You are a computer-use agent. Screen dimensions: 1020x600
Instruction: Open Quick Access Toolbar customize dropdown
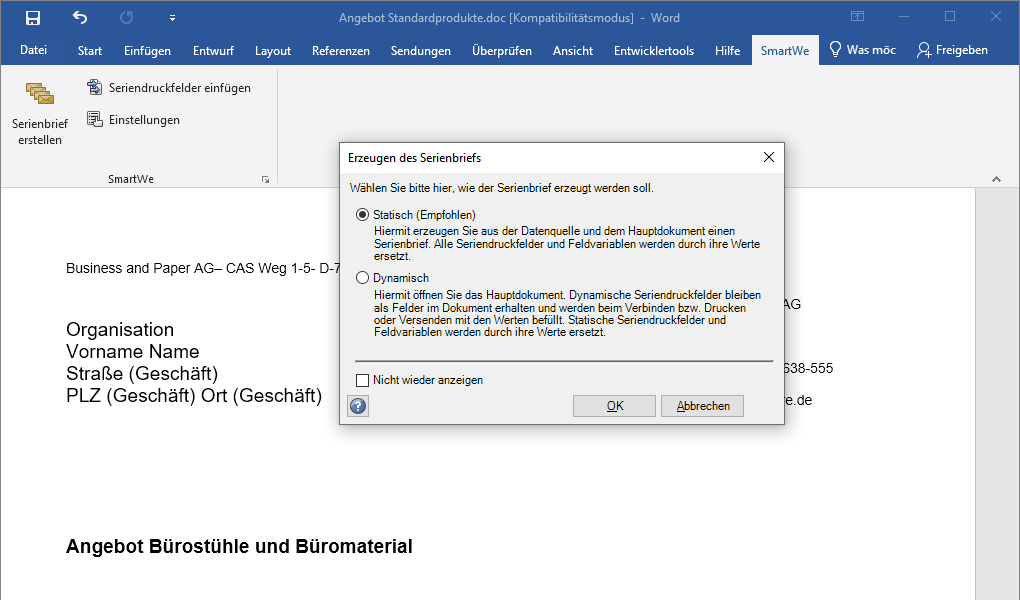[x=172, y=18]
